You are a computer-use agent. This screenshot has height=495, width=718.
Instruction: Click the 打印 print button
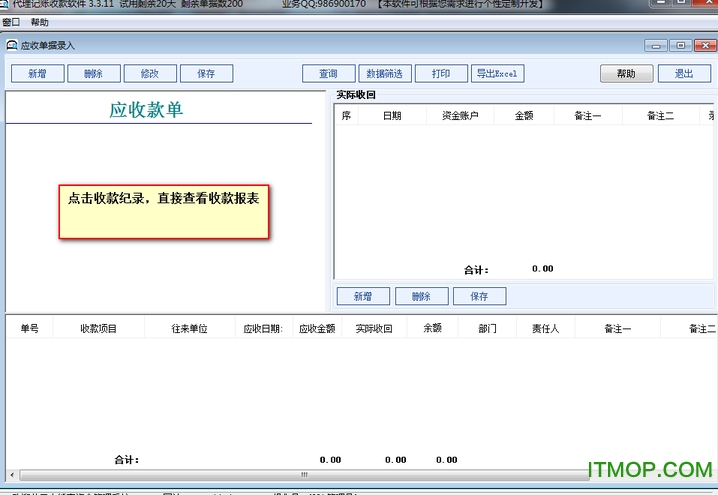440,74
